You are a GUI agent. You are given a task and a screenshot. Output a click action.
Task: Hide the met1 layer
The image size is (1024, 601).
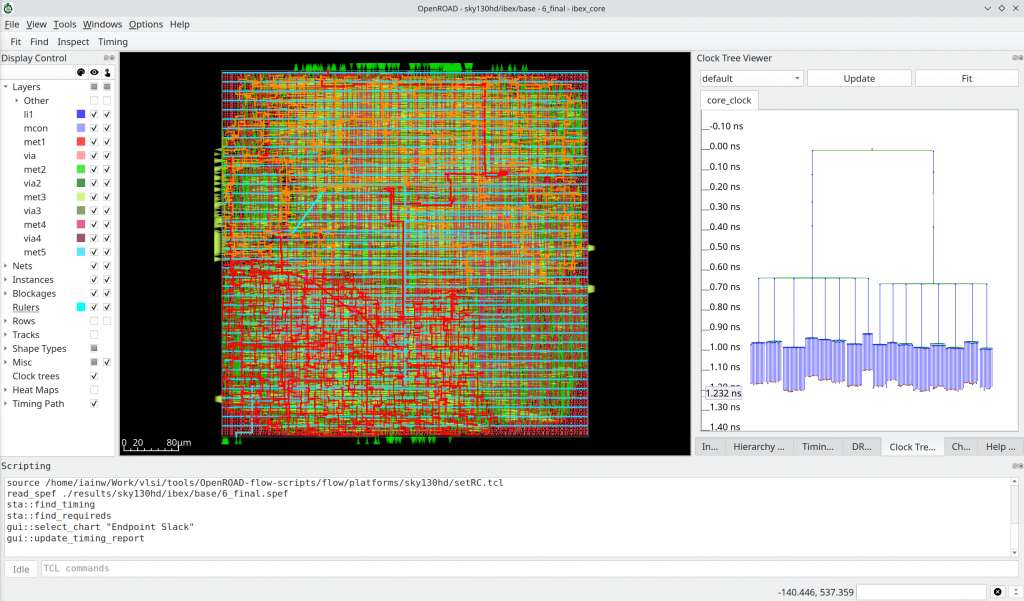pos(94,141)
